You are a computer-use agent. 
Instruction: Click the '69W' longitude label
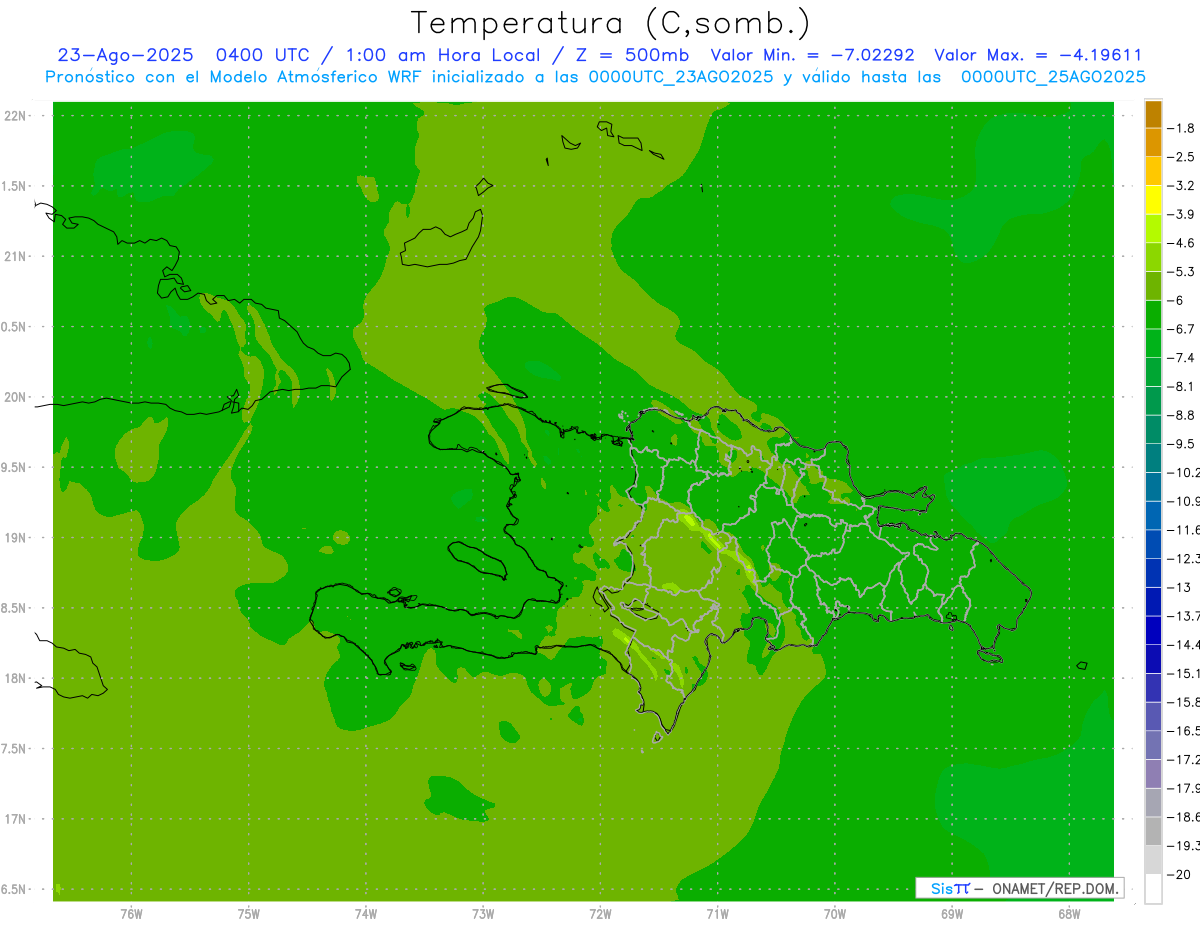pos(952,914)
